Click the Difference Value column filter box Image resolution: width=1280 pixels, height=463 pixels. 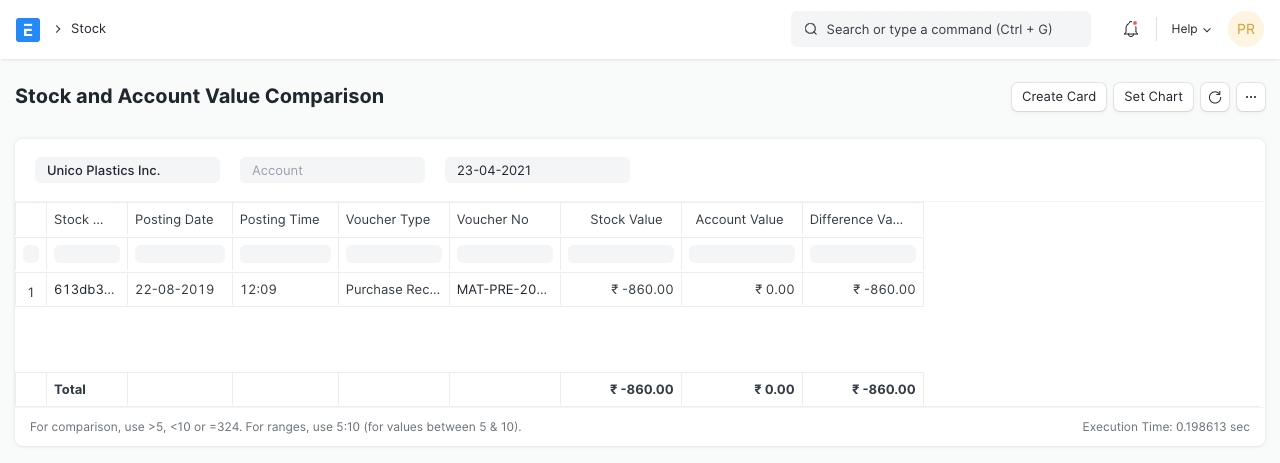[862, 254]
